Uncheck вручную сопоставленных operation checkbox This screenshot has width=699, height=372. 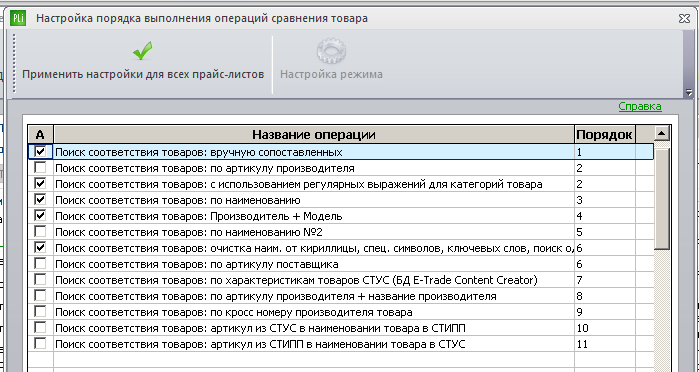[x=40, y=152]
